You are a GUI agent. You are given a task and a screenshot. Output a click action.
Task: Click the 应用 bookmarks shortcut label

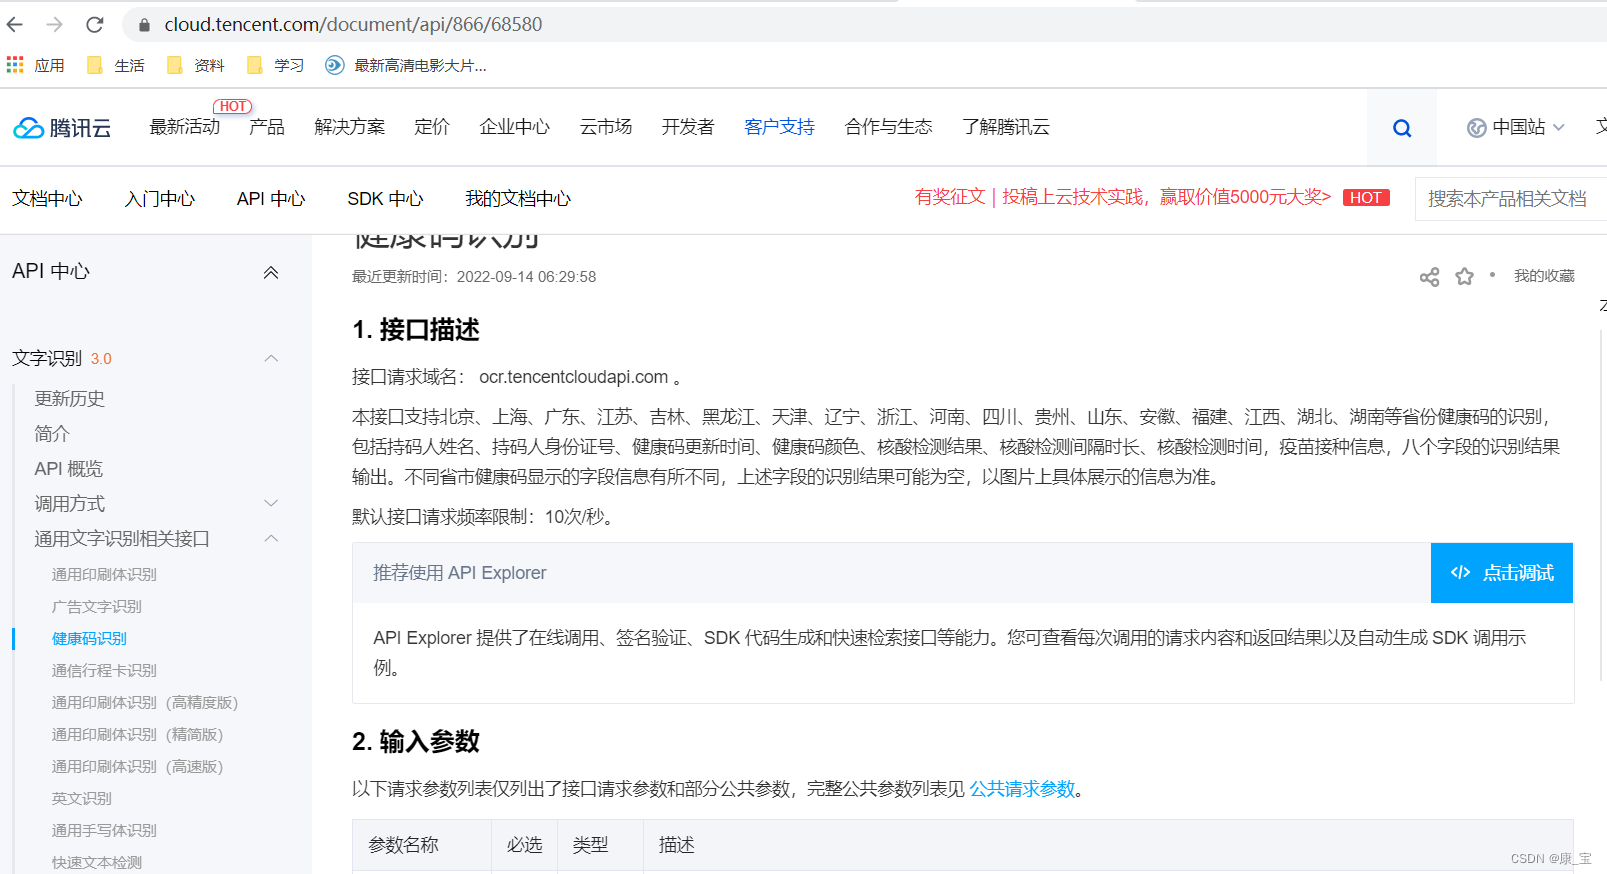[50, 65]
